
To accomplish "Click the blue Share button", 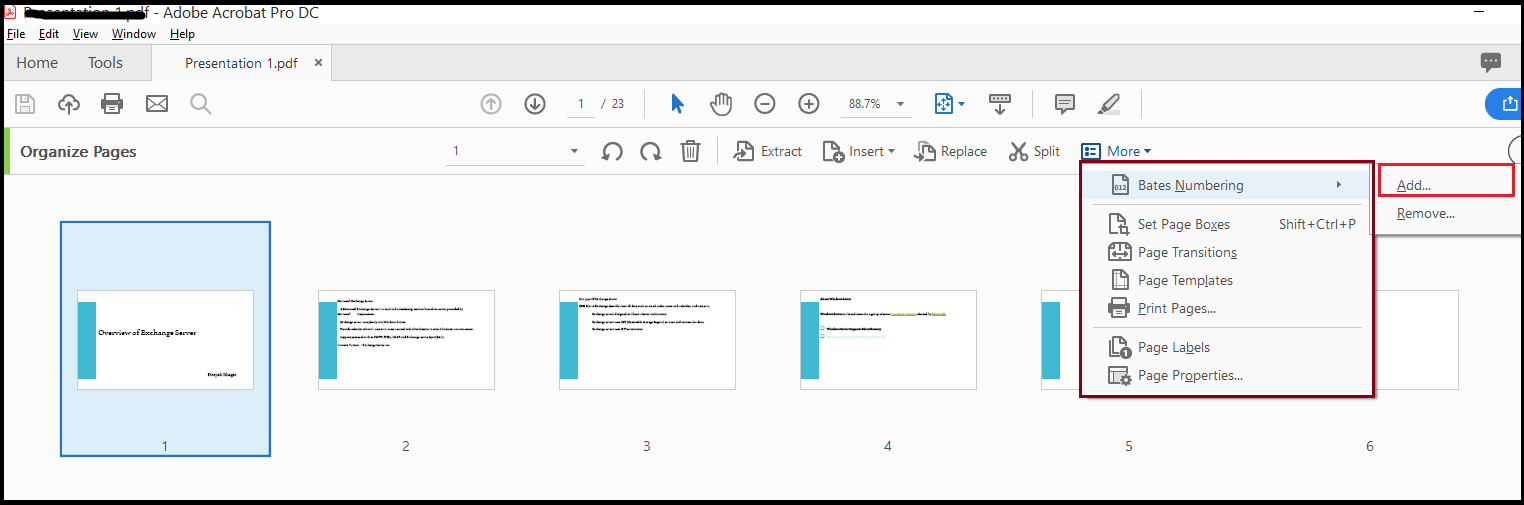I will 1505,104.
